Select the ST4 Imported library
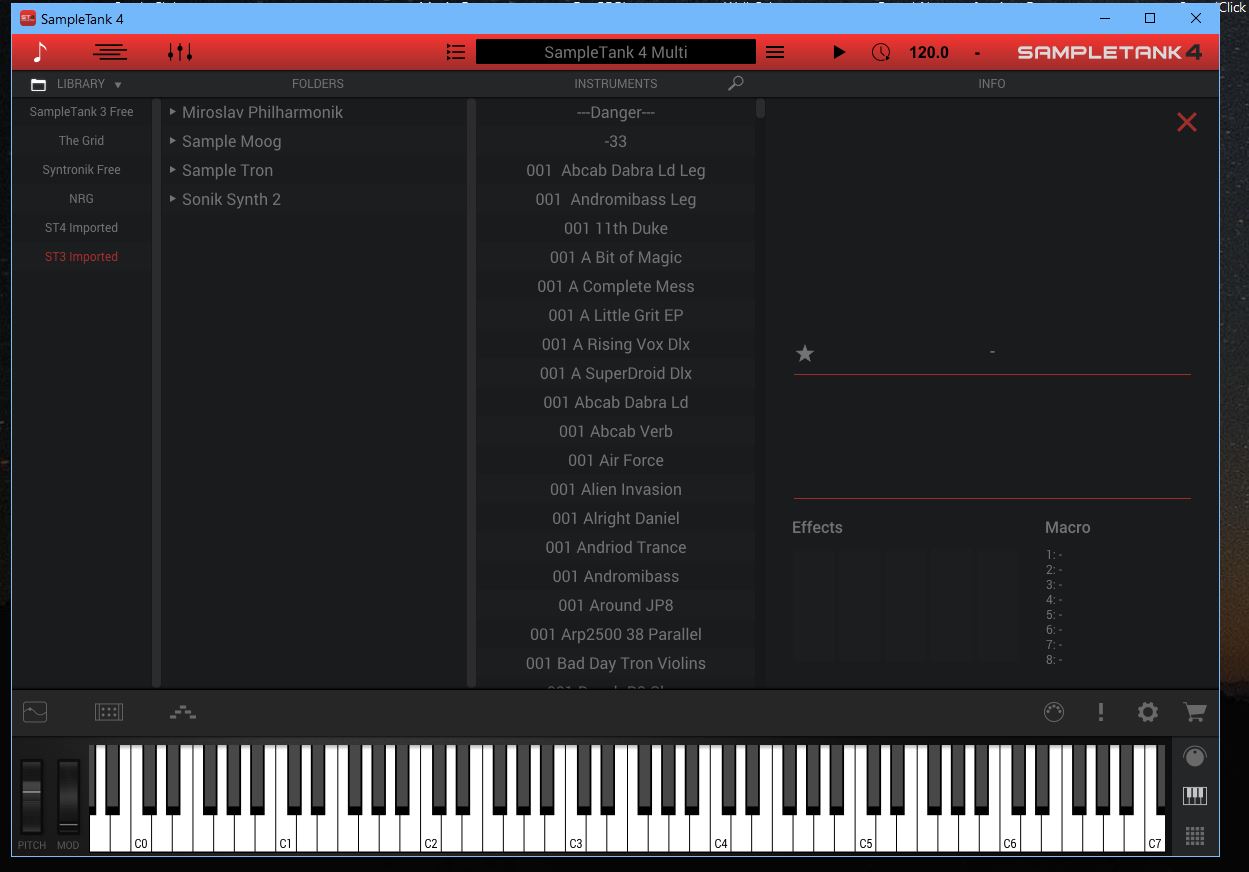The image size is (1249, 872). pos(81,228)
